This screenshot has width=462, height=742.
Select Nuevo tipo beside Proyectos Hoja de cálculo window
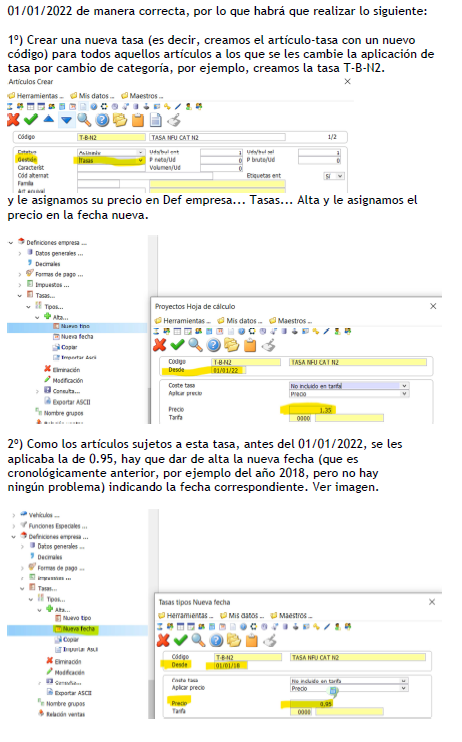click(71, 327)
